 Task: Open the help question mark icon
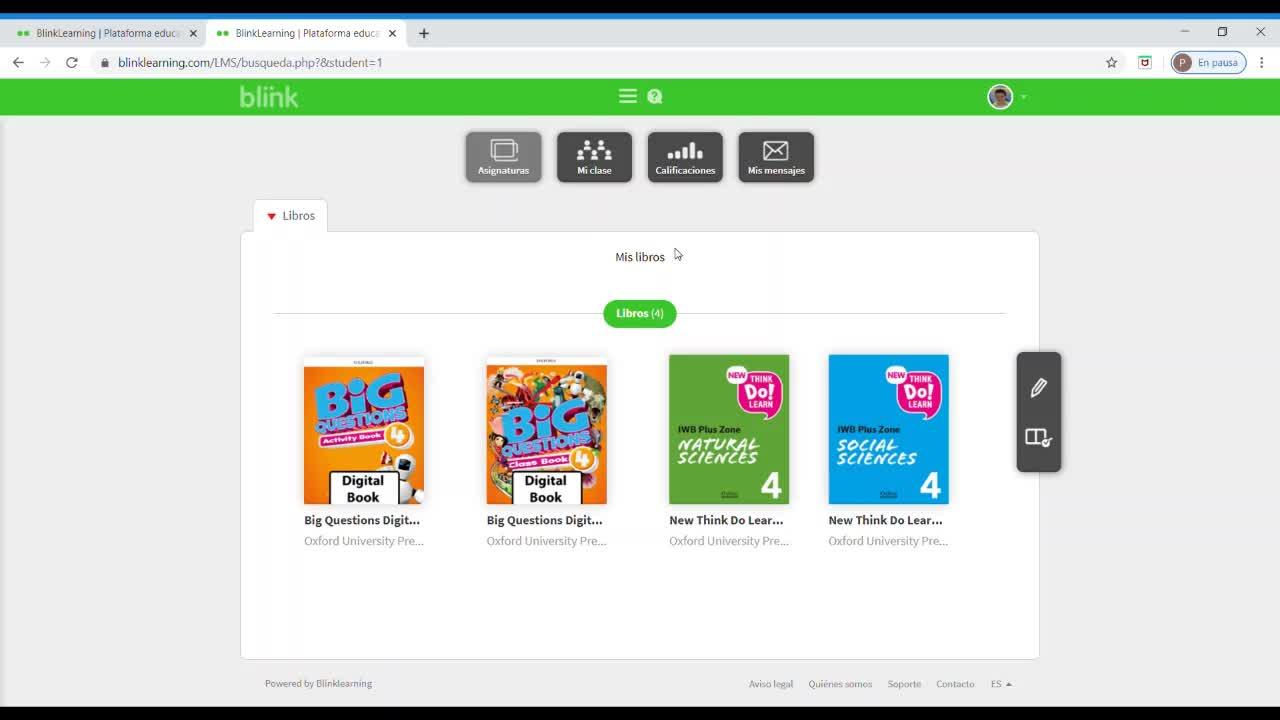655,96
